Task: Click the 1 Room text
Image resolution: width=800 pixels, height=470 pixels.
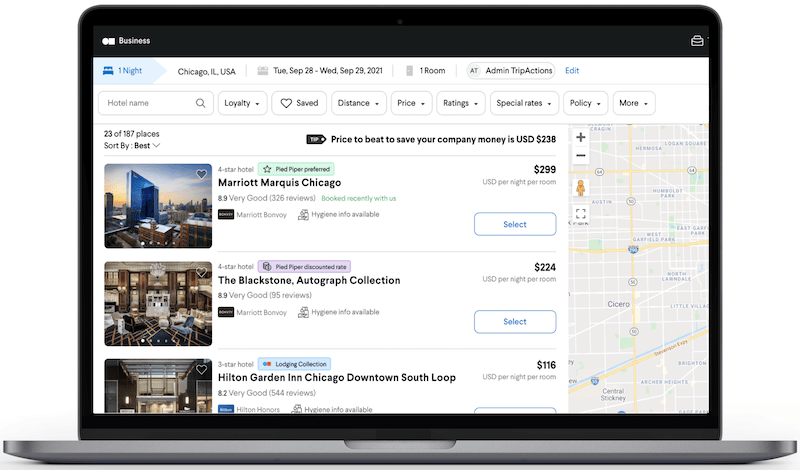Action: (432, 71)
